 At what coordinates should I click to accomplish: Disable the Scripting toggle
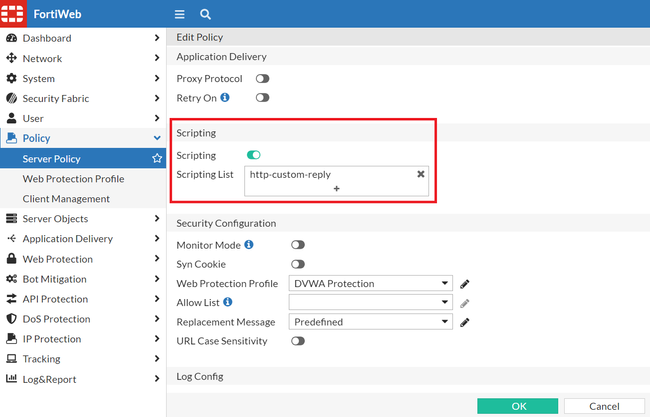(x=254, y=155)
